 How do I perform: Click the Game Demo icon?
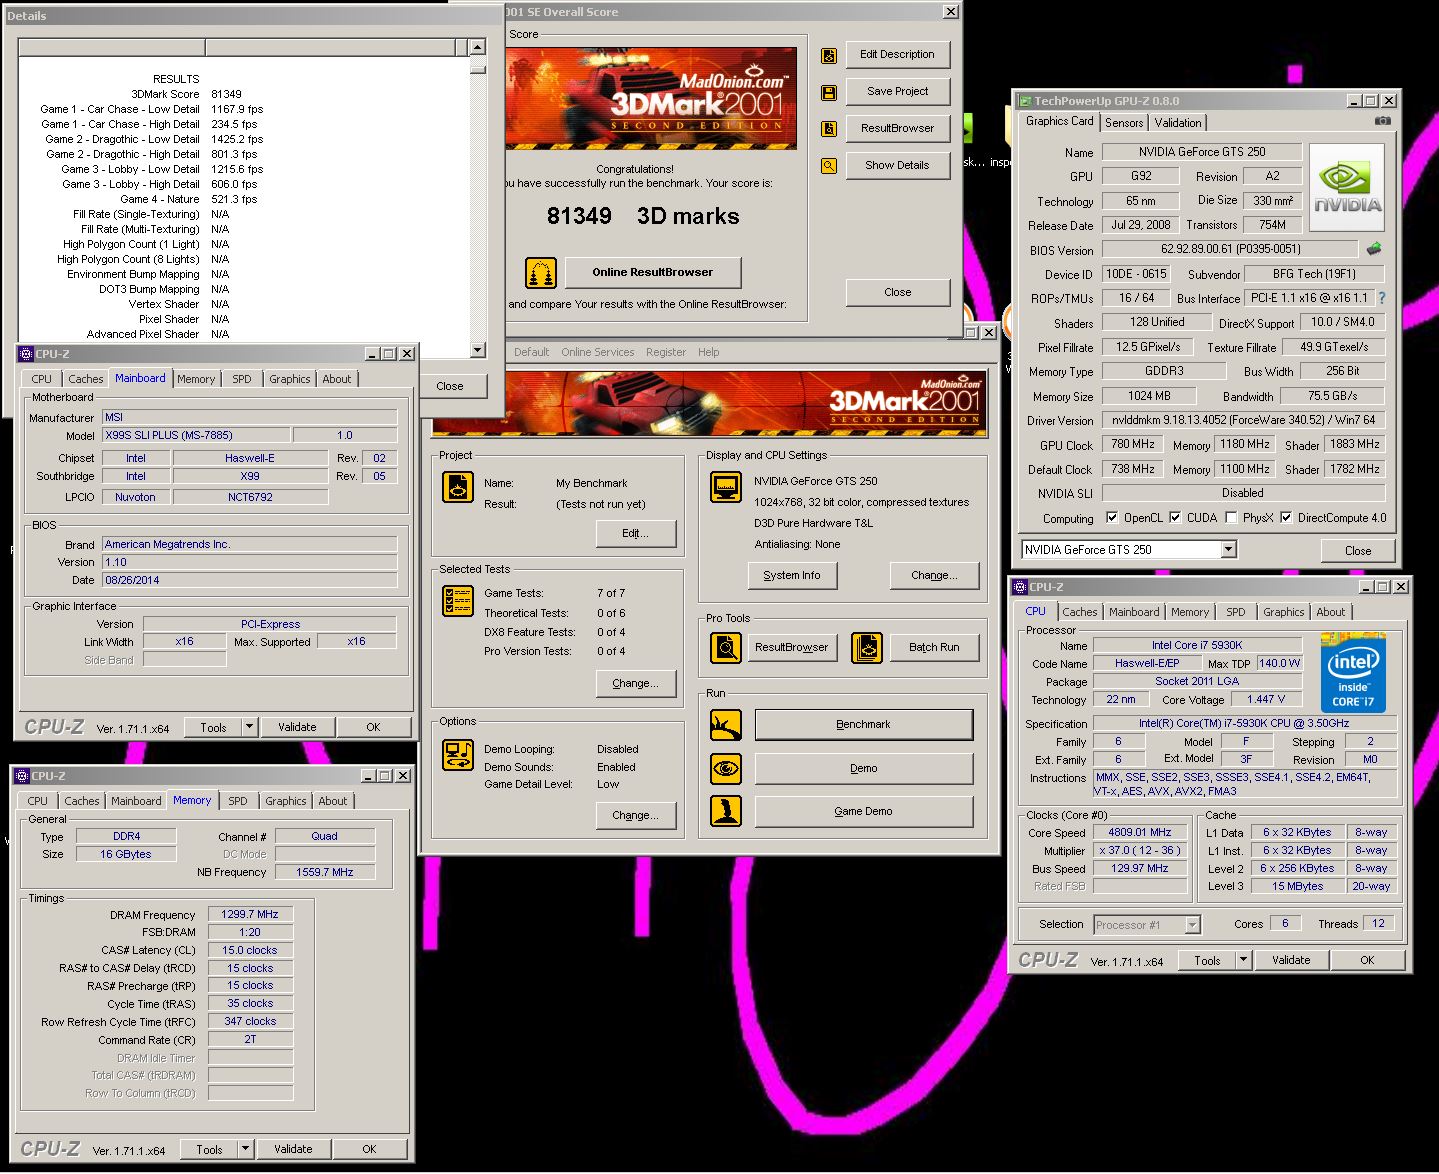[726, 811]
